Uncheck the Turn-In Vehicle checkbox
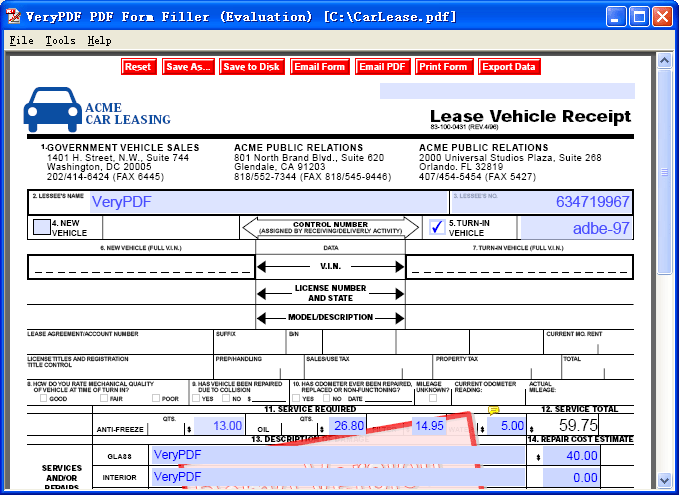Viewport: 679px width, 495px height. pyautogui.click(x=437, y=227)
